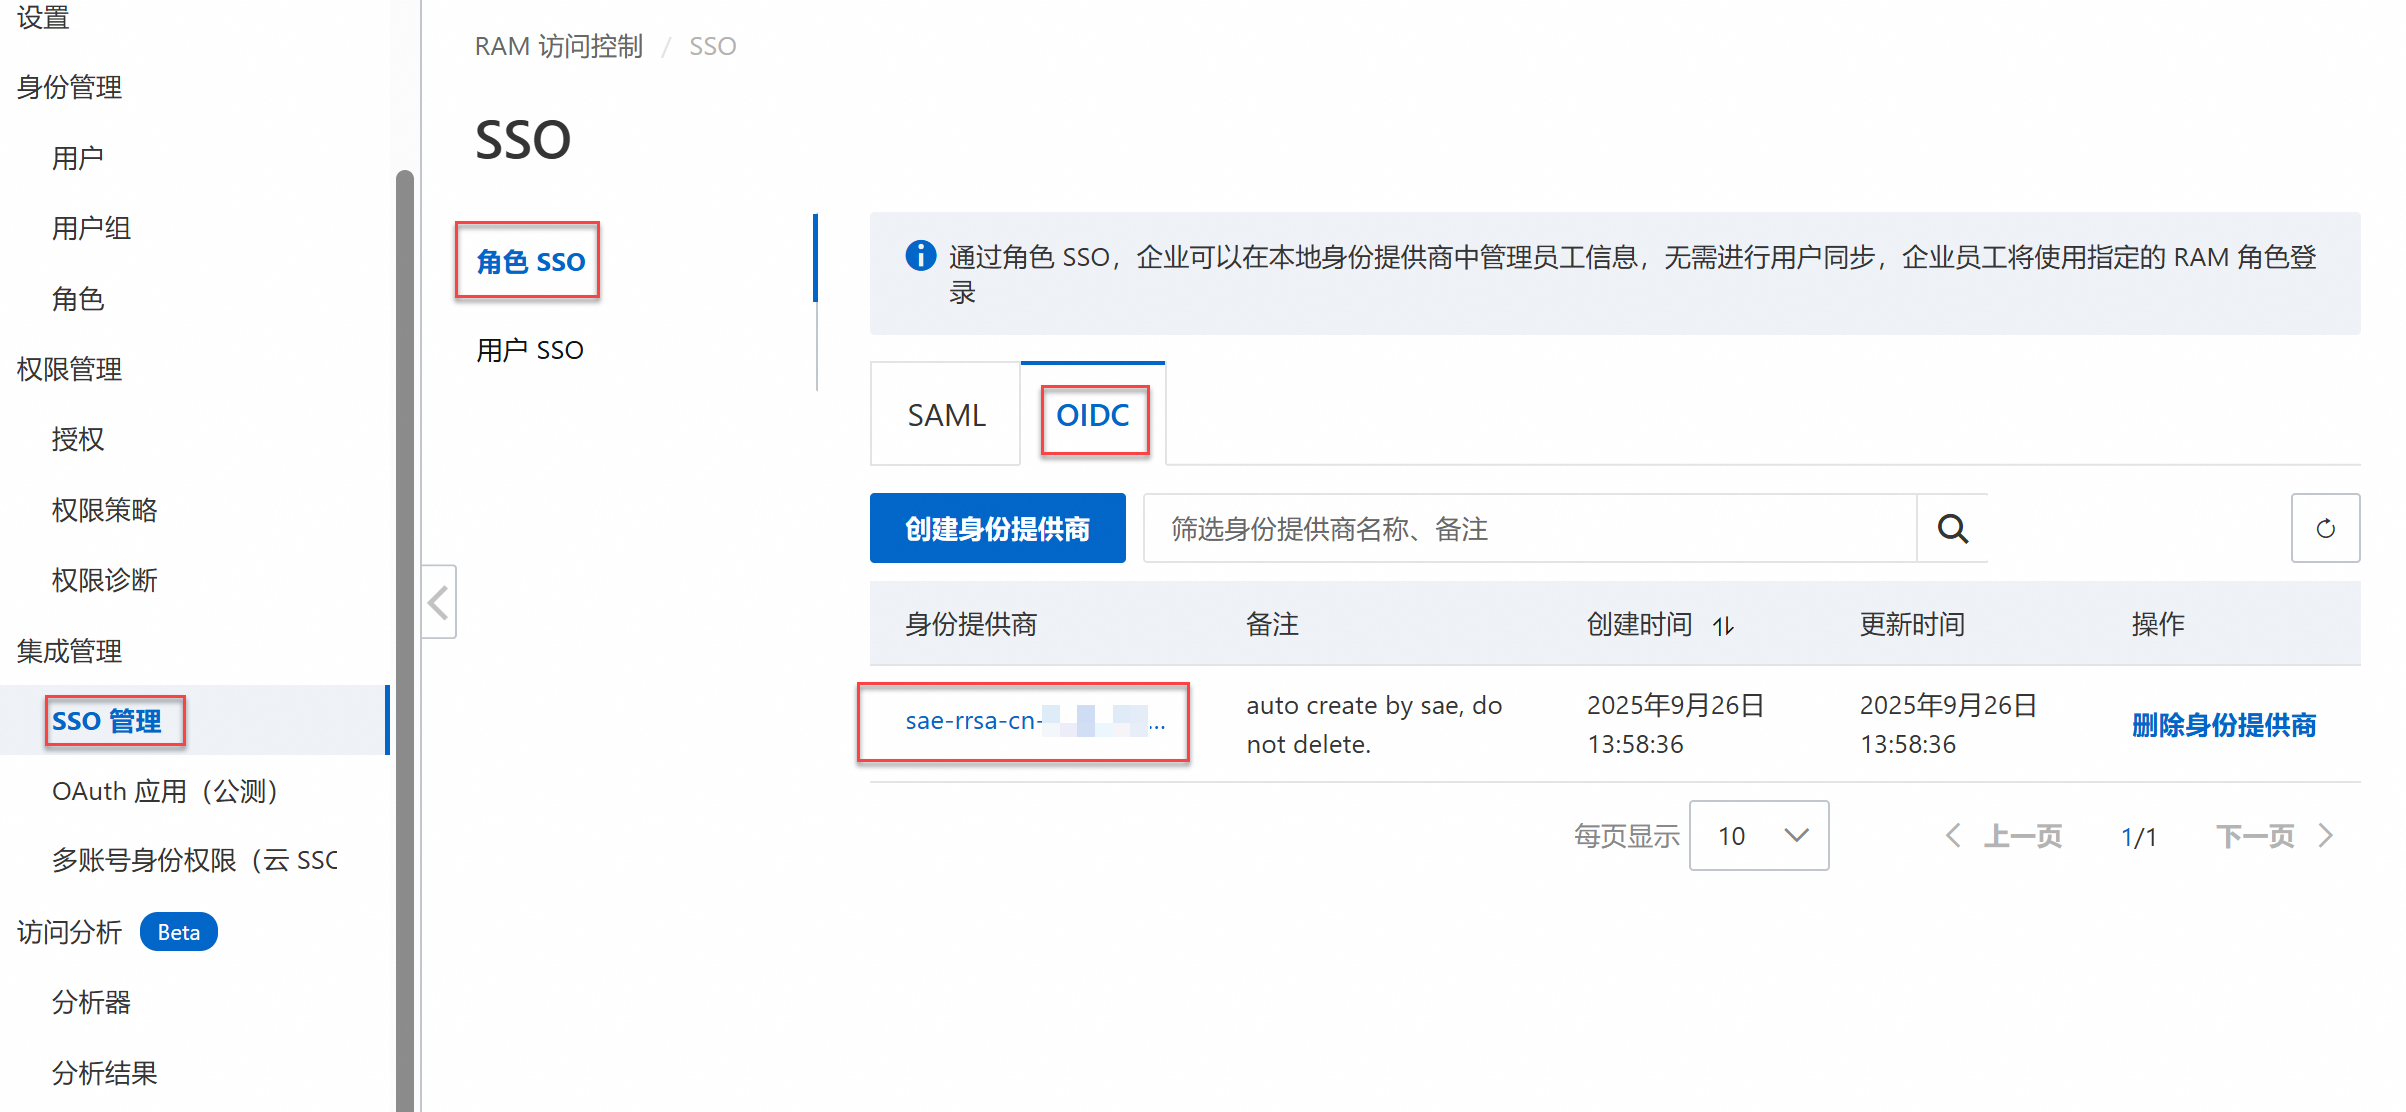This screenshot has height=1112, width=2406.
Task: Click the refresh list icon
Action: tap(2325, 529)
